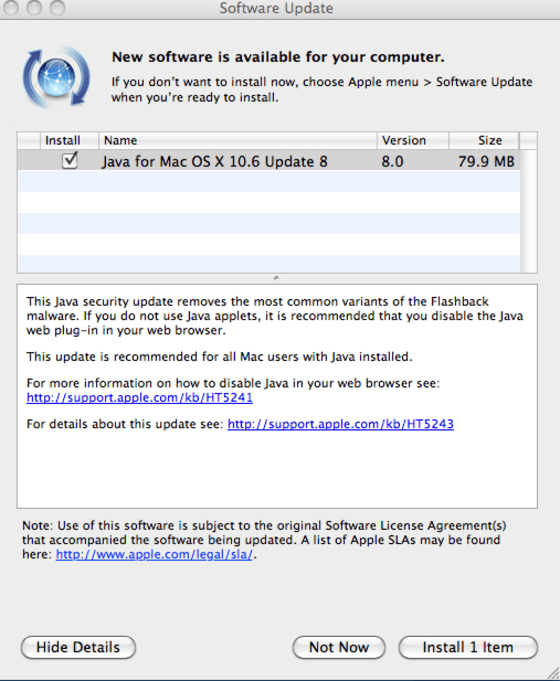Click the window resize grip corner

click(x=553, y=674)
